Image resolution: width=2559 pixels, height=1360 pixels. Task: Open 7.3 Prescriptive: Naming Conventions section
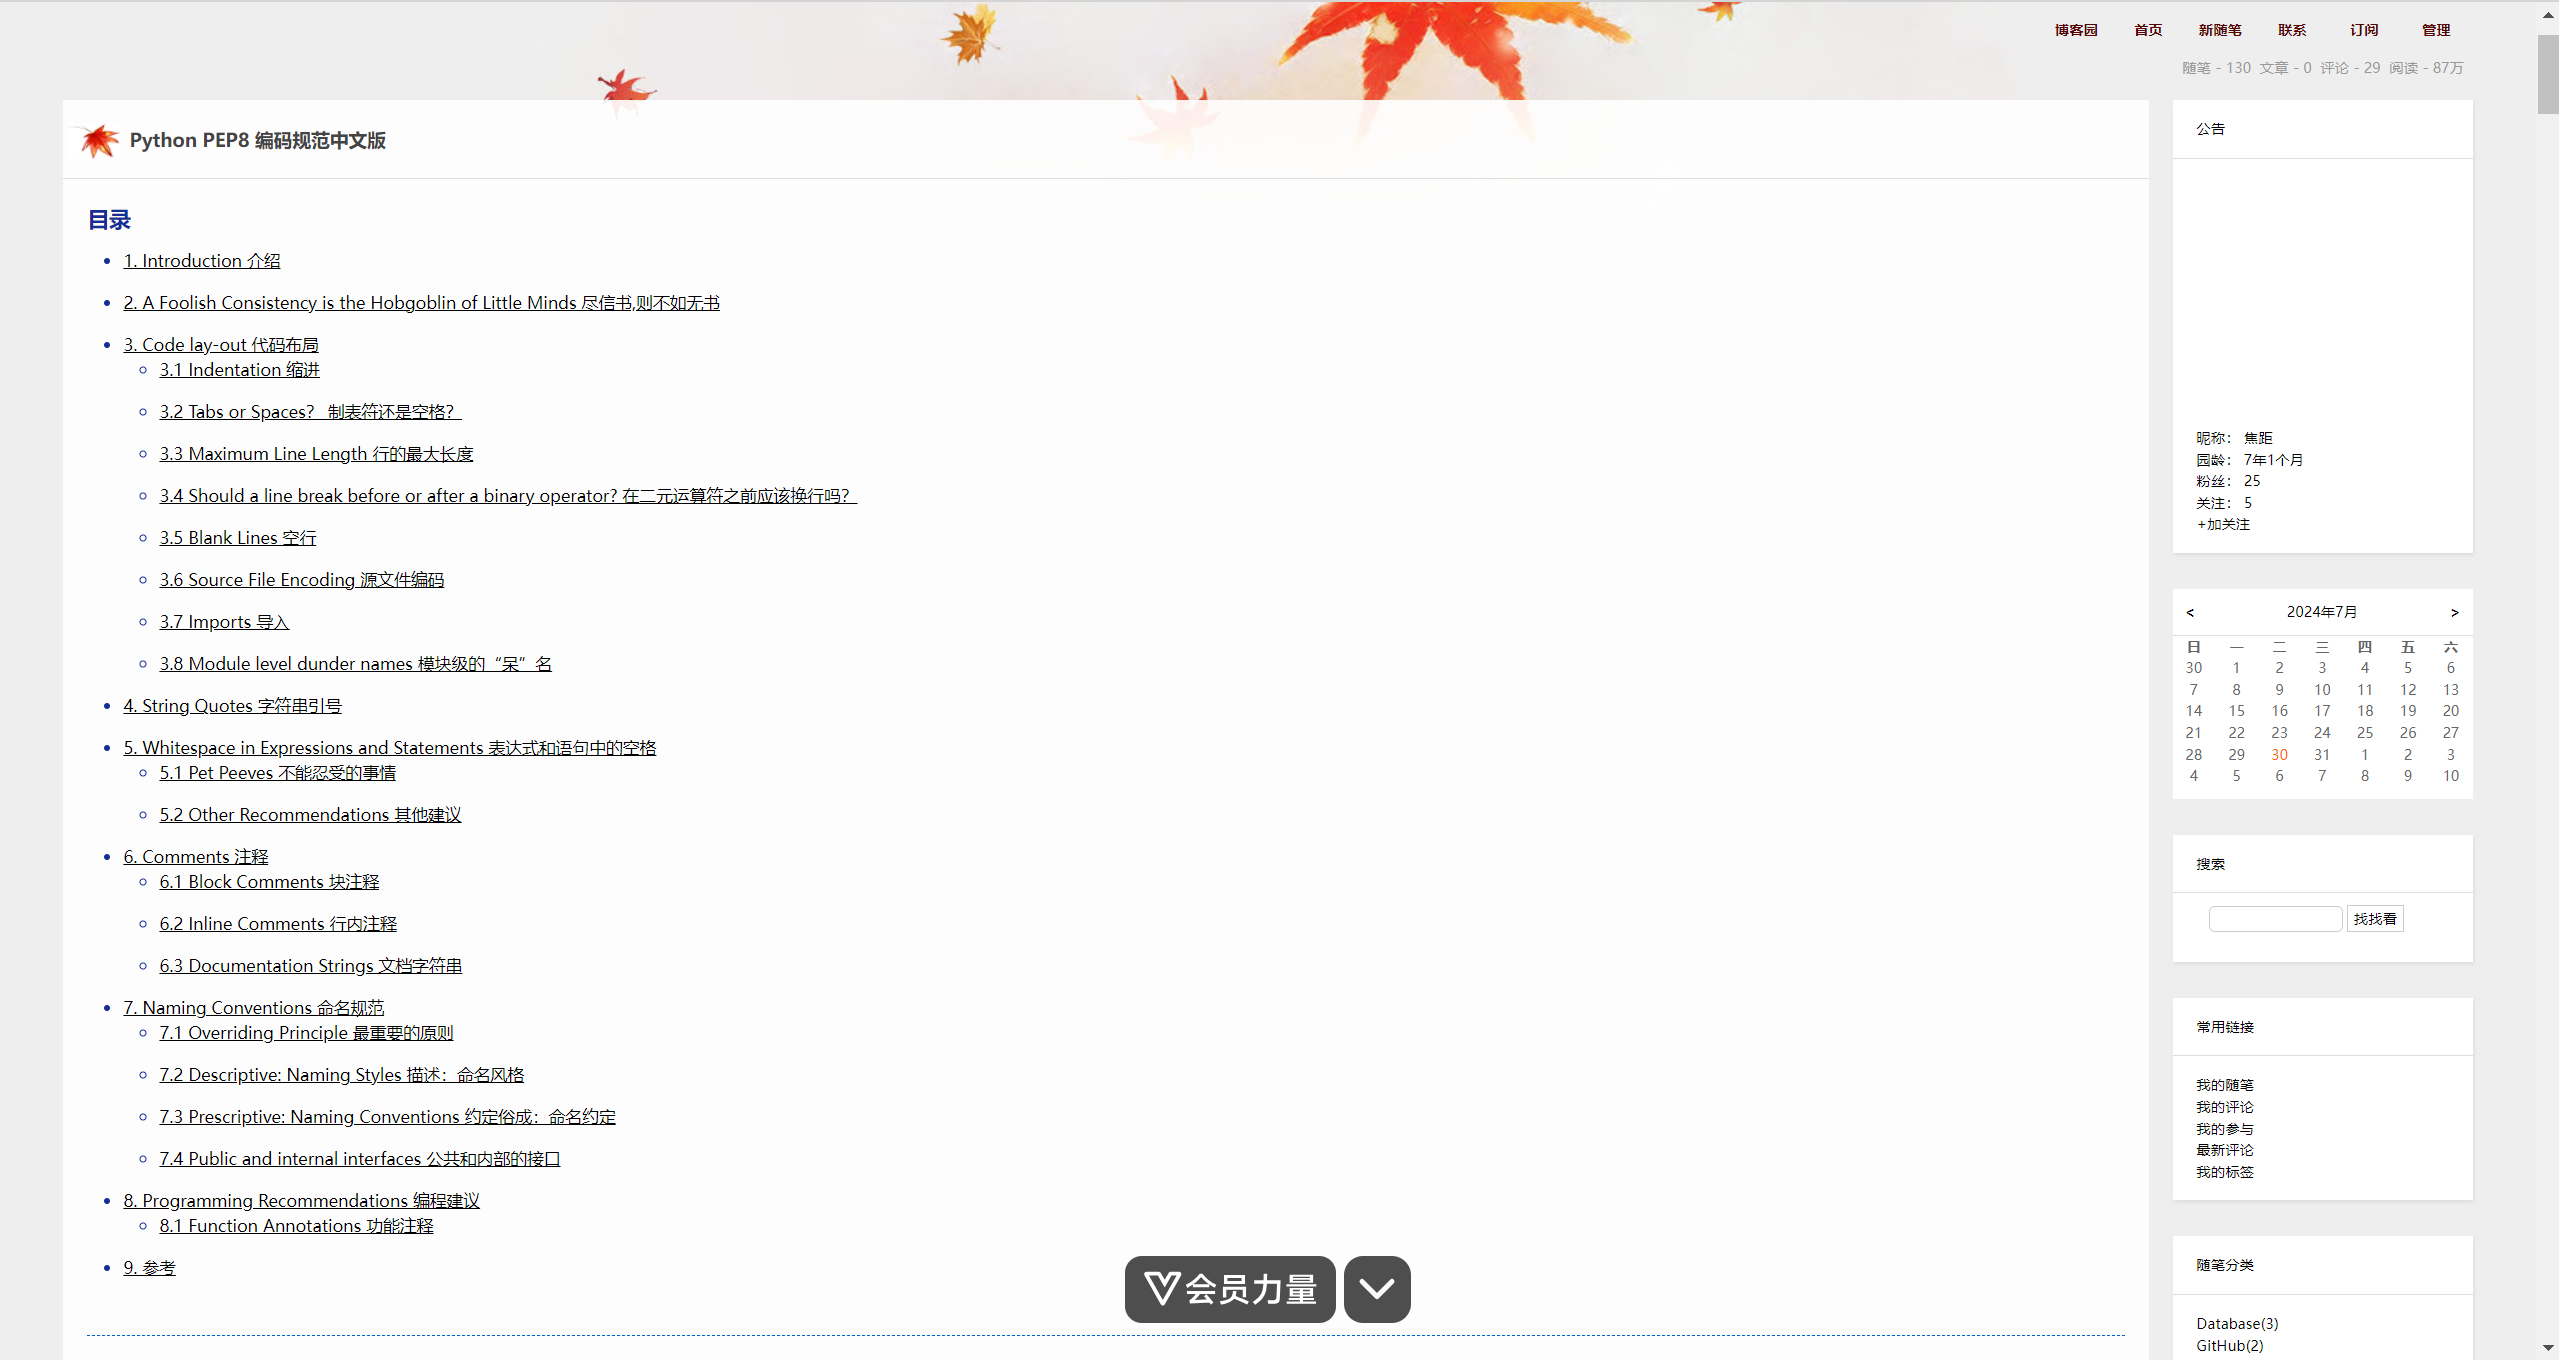pyautogui.click(x=387, y=1117)
